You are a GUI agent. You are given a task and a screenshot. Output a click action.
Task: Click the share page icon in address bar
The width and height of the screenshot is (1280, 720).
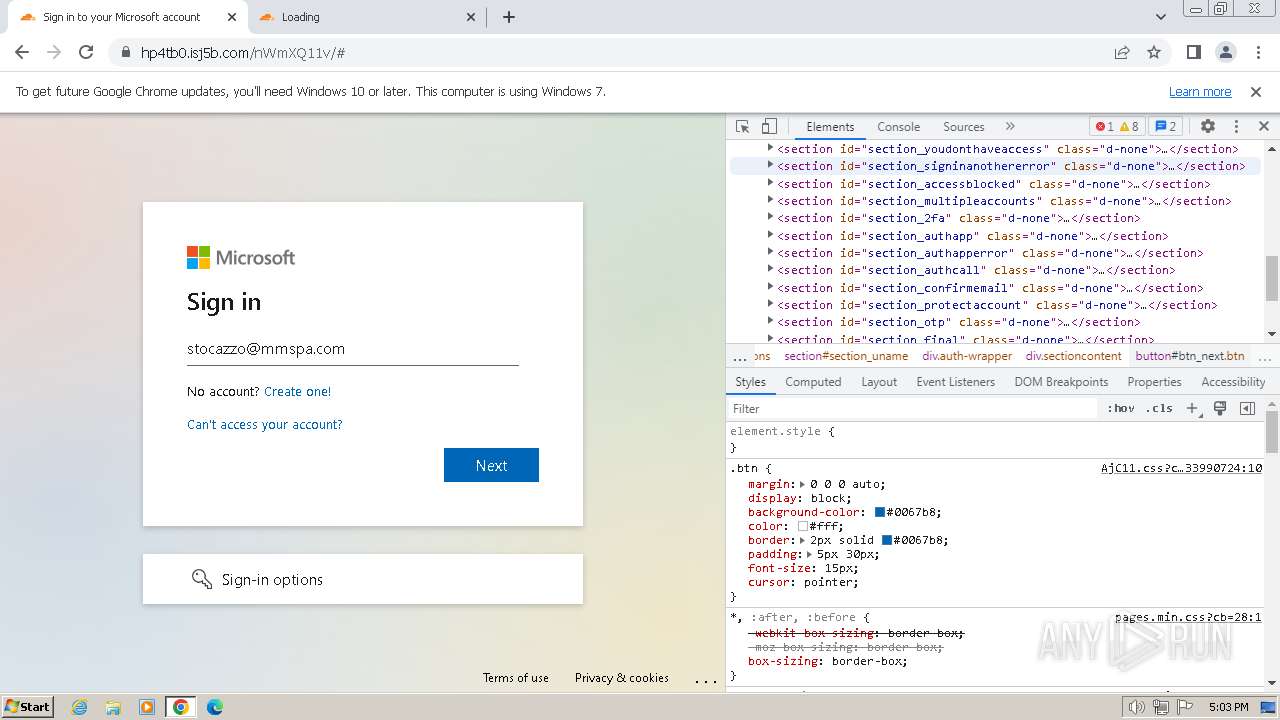coord(1122,52)
